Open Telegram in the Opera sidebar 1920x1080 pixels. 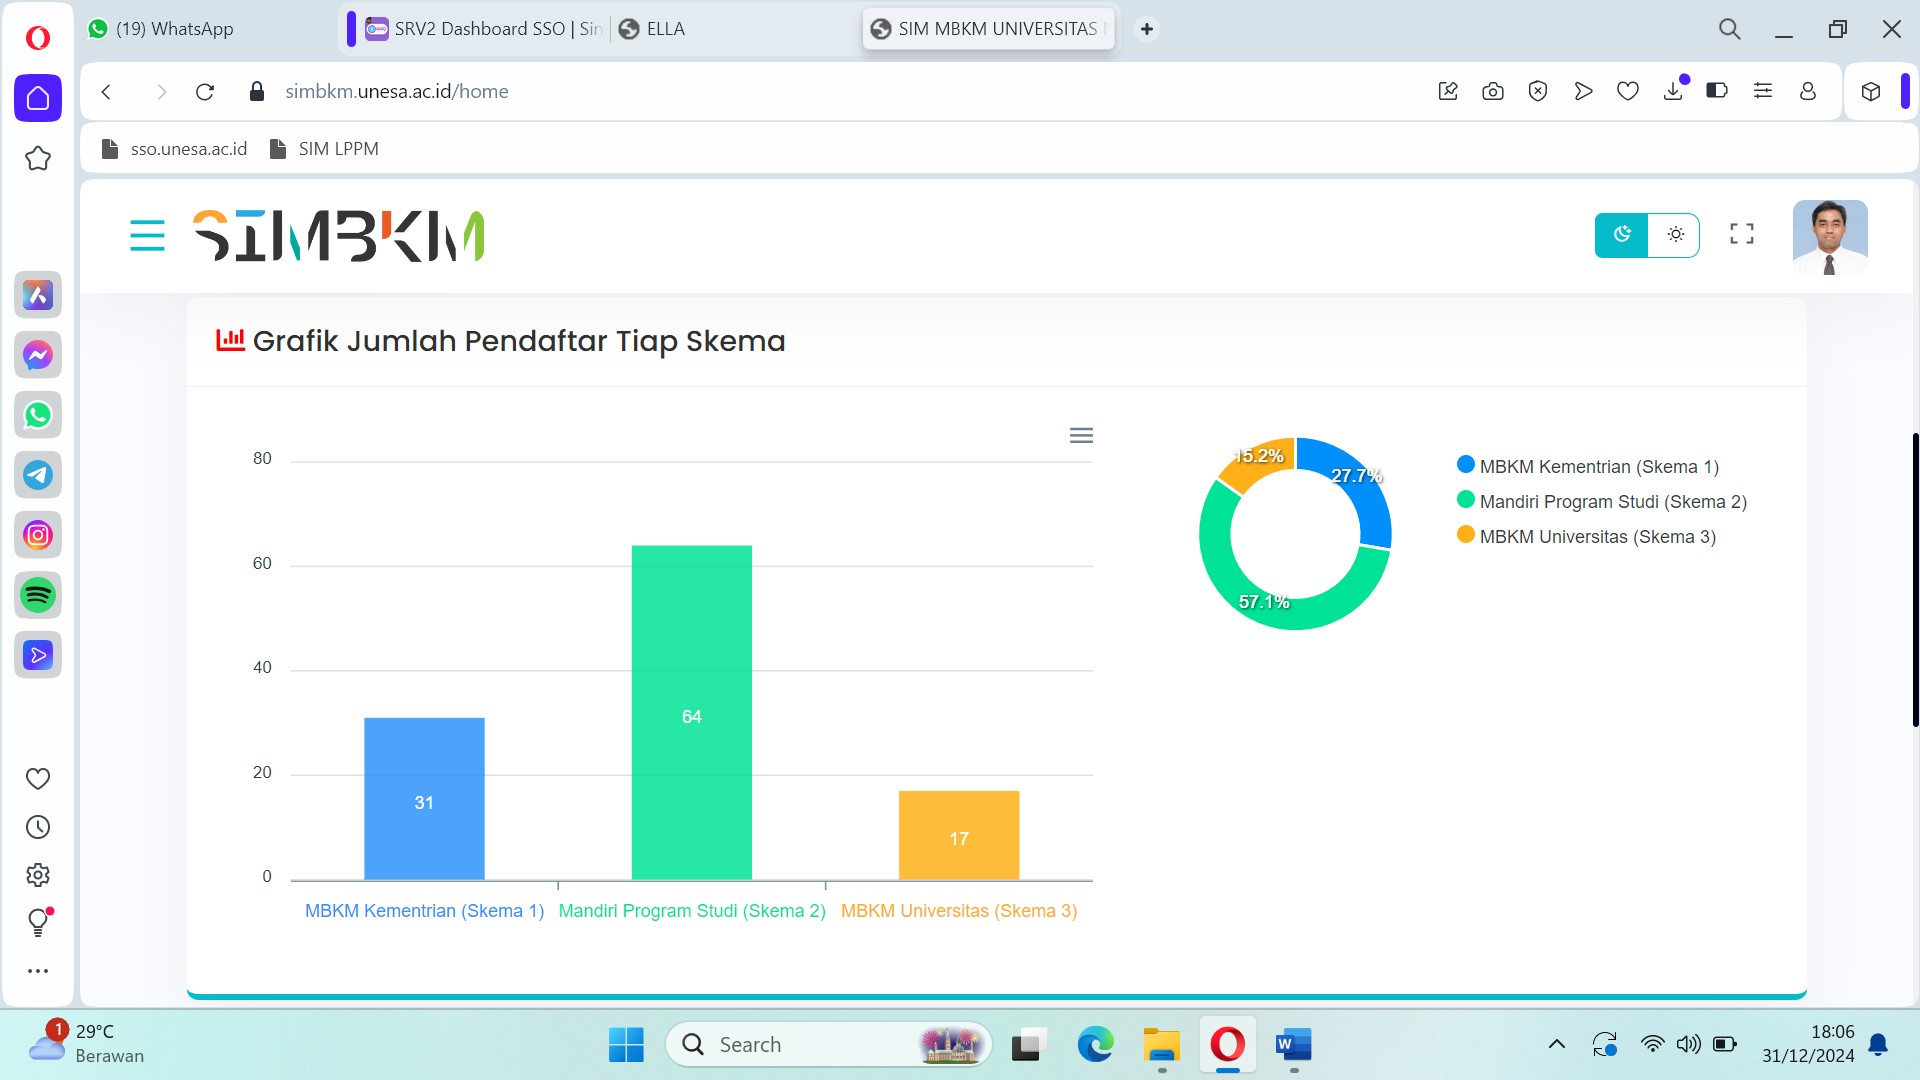(x=38, y=475)
